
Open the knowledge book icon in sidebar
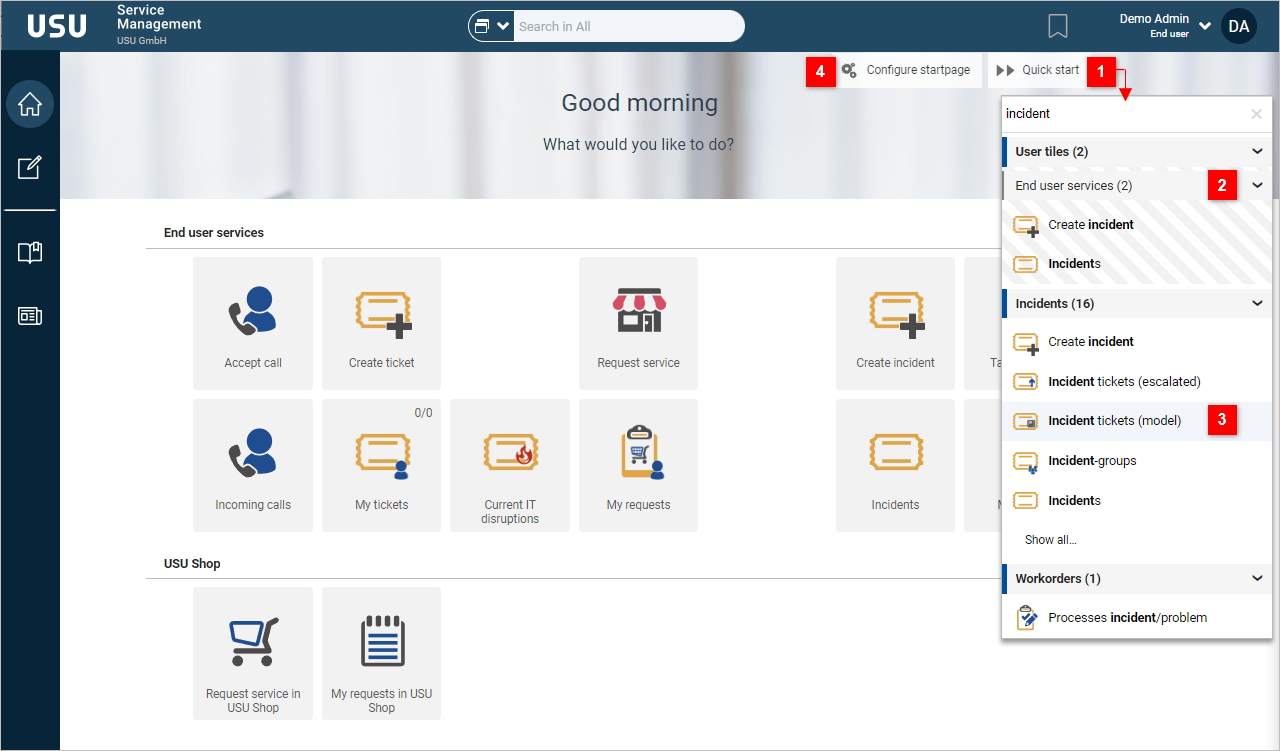pyautogui.click(x=30, y=253)
